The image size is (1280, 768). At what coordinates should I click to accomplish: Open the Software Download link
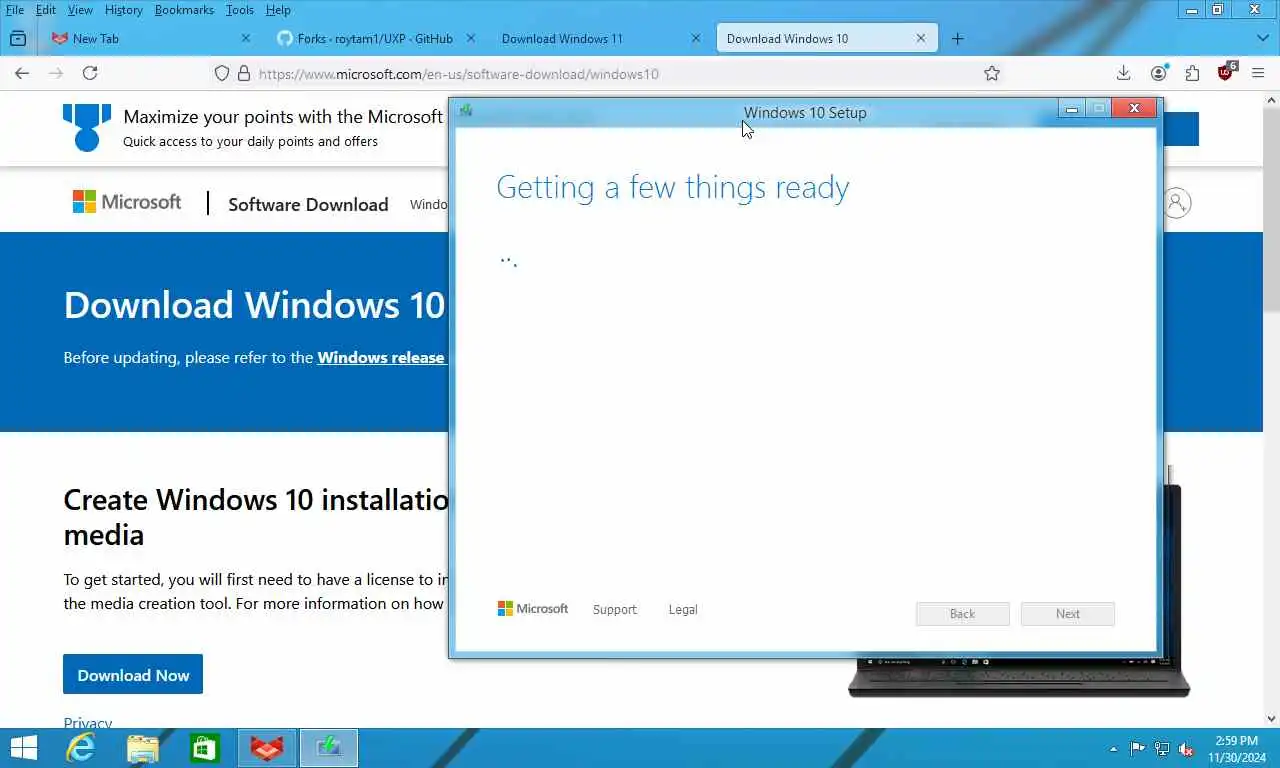pyautogui.click(x=308, y=204)
